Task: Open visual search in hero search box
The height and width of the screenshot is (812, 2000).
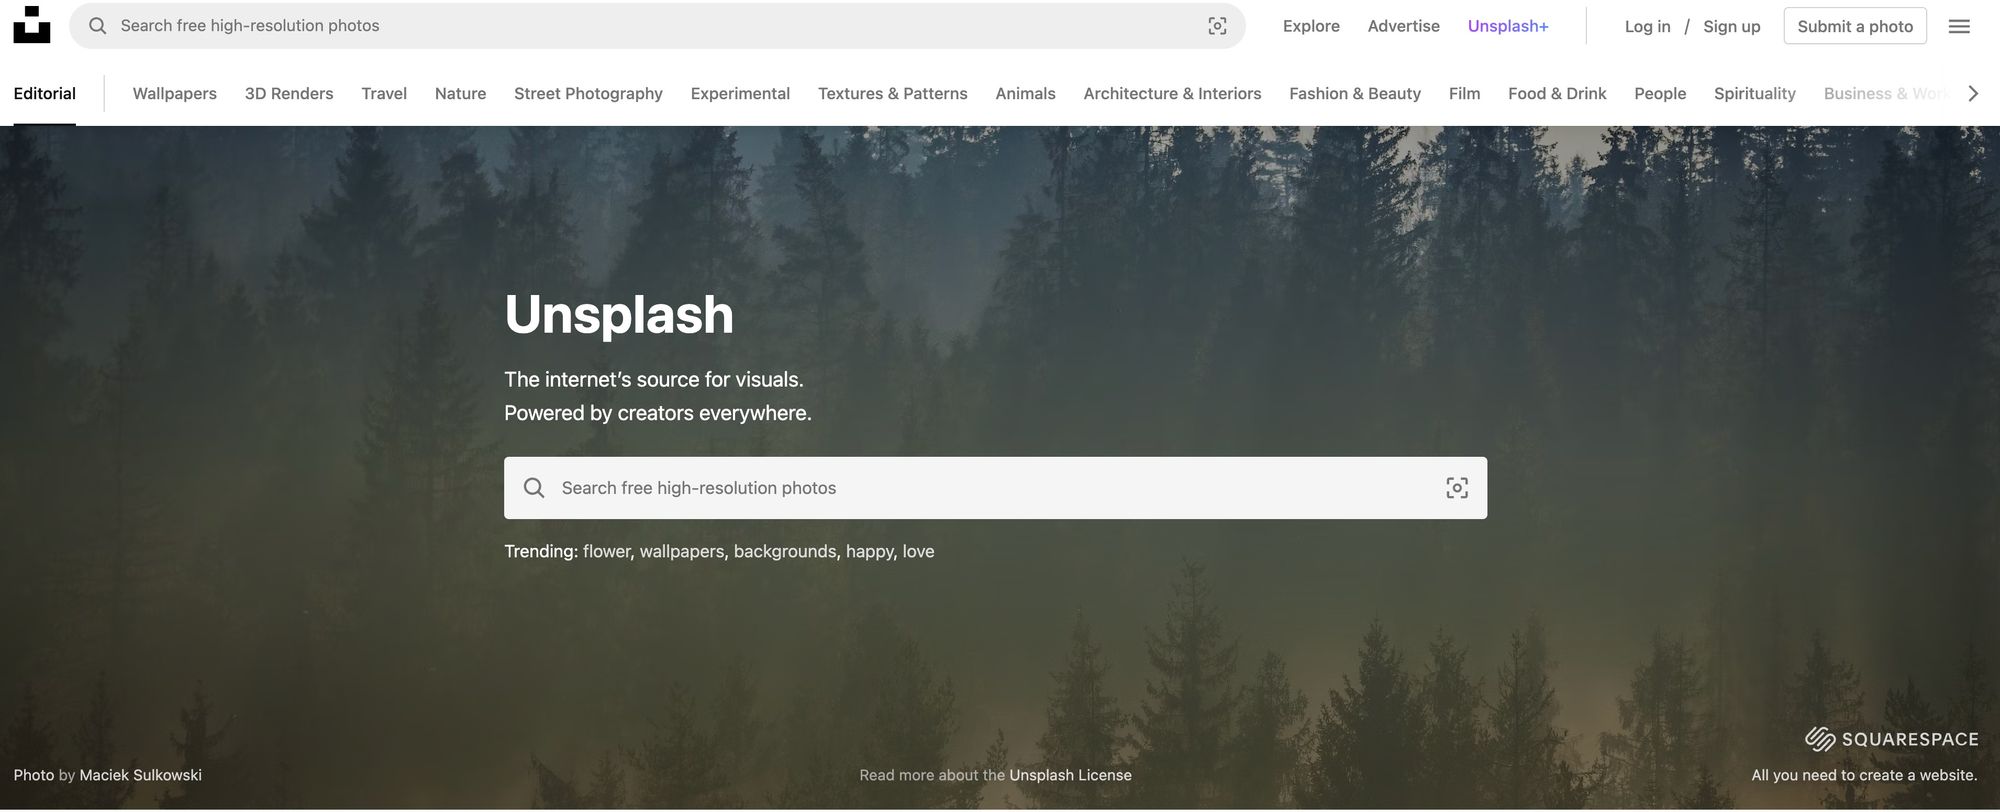Action: click(1457, 488)
